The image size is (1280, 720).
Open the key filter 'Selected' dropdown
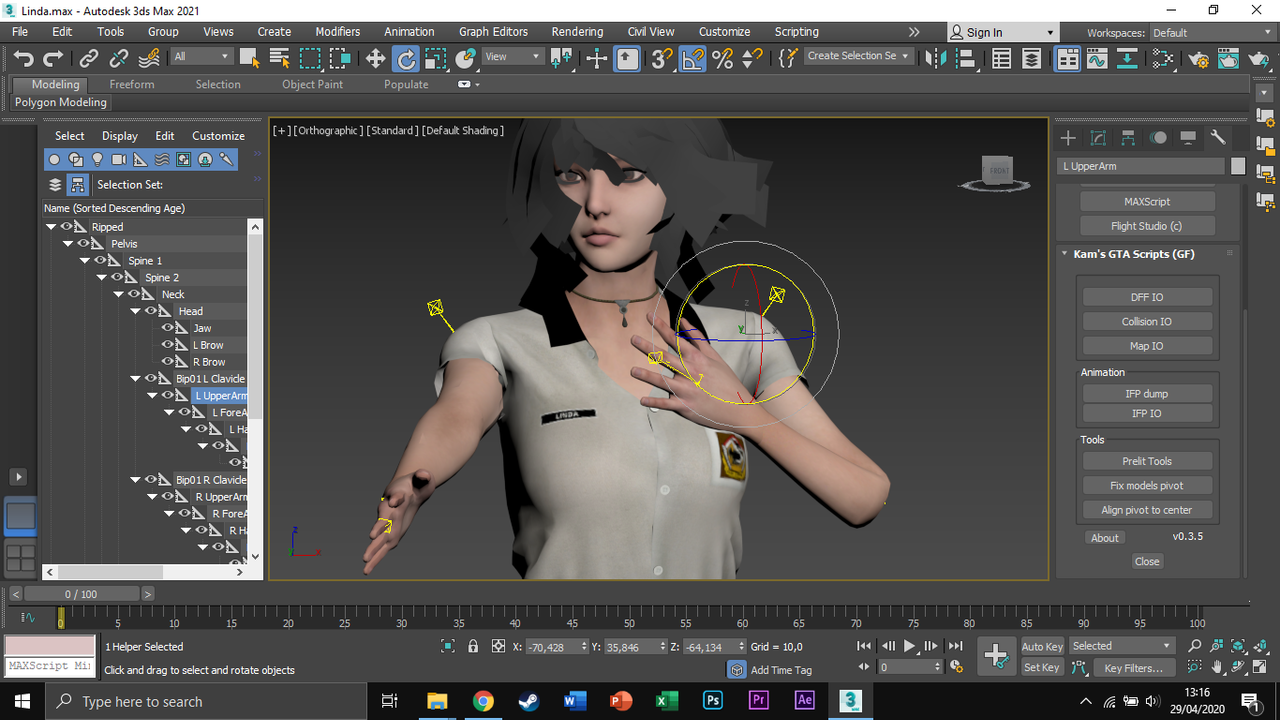(1121, 646)
